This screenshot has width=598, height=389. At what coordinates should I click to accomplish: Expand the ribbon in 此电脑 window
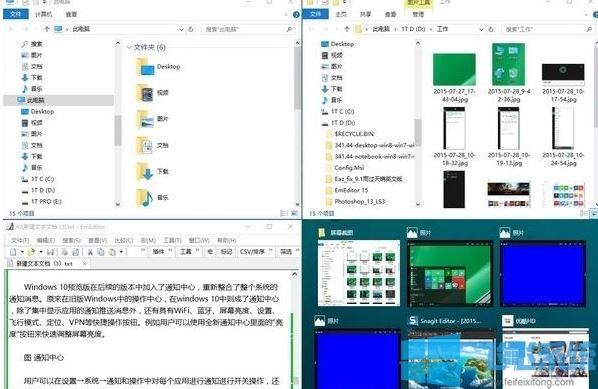coord(286,14)
